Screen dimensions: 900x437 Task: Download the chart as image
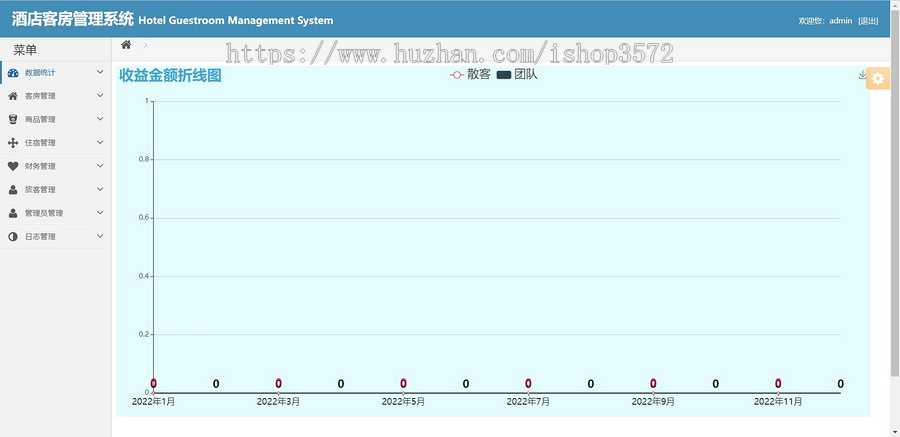(x=862, y=75)
